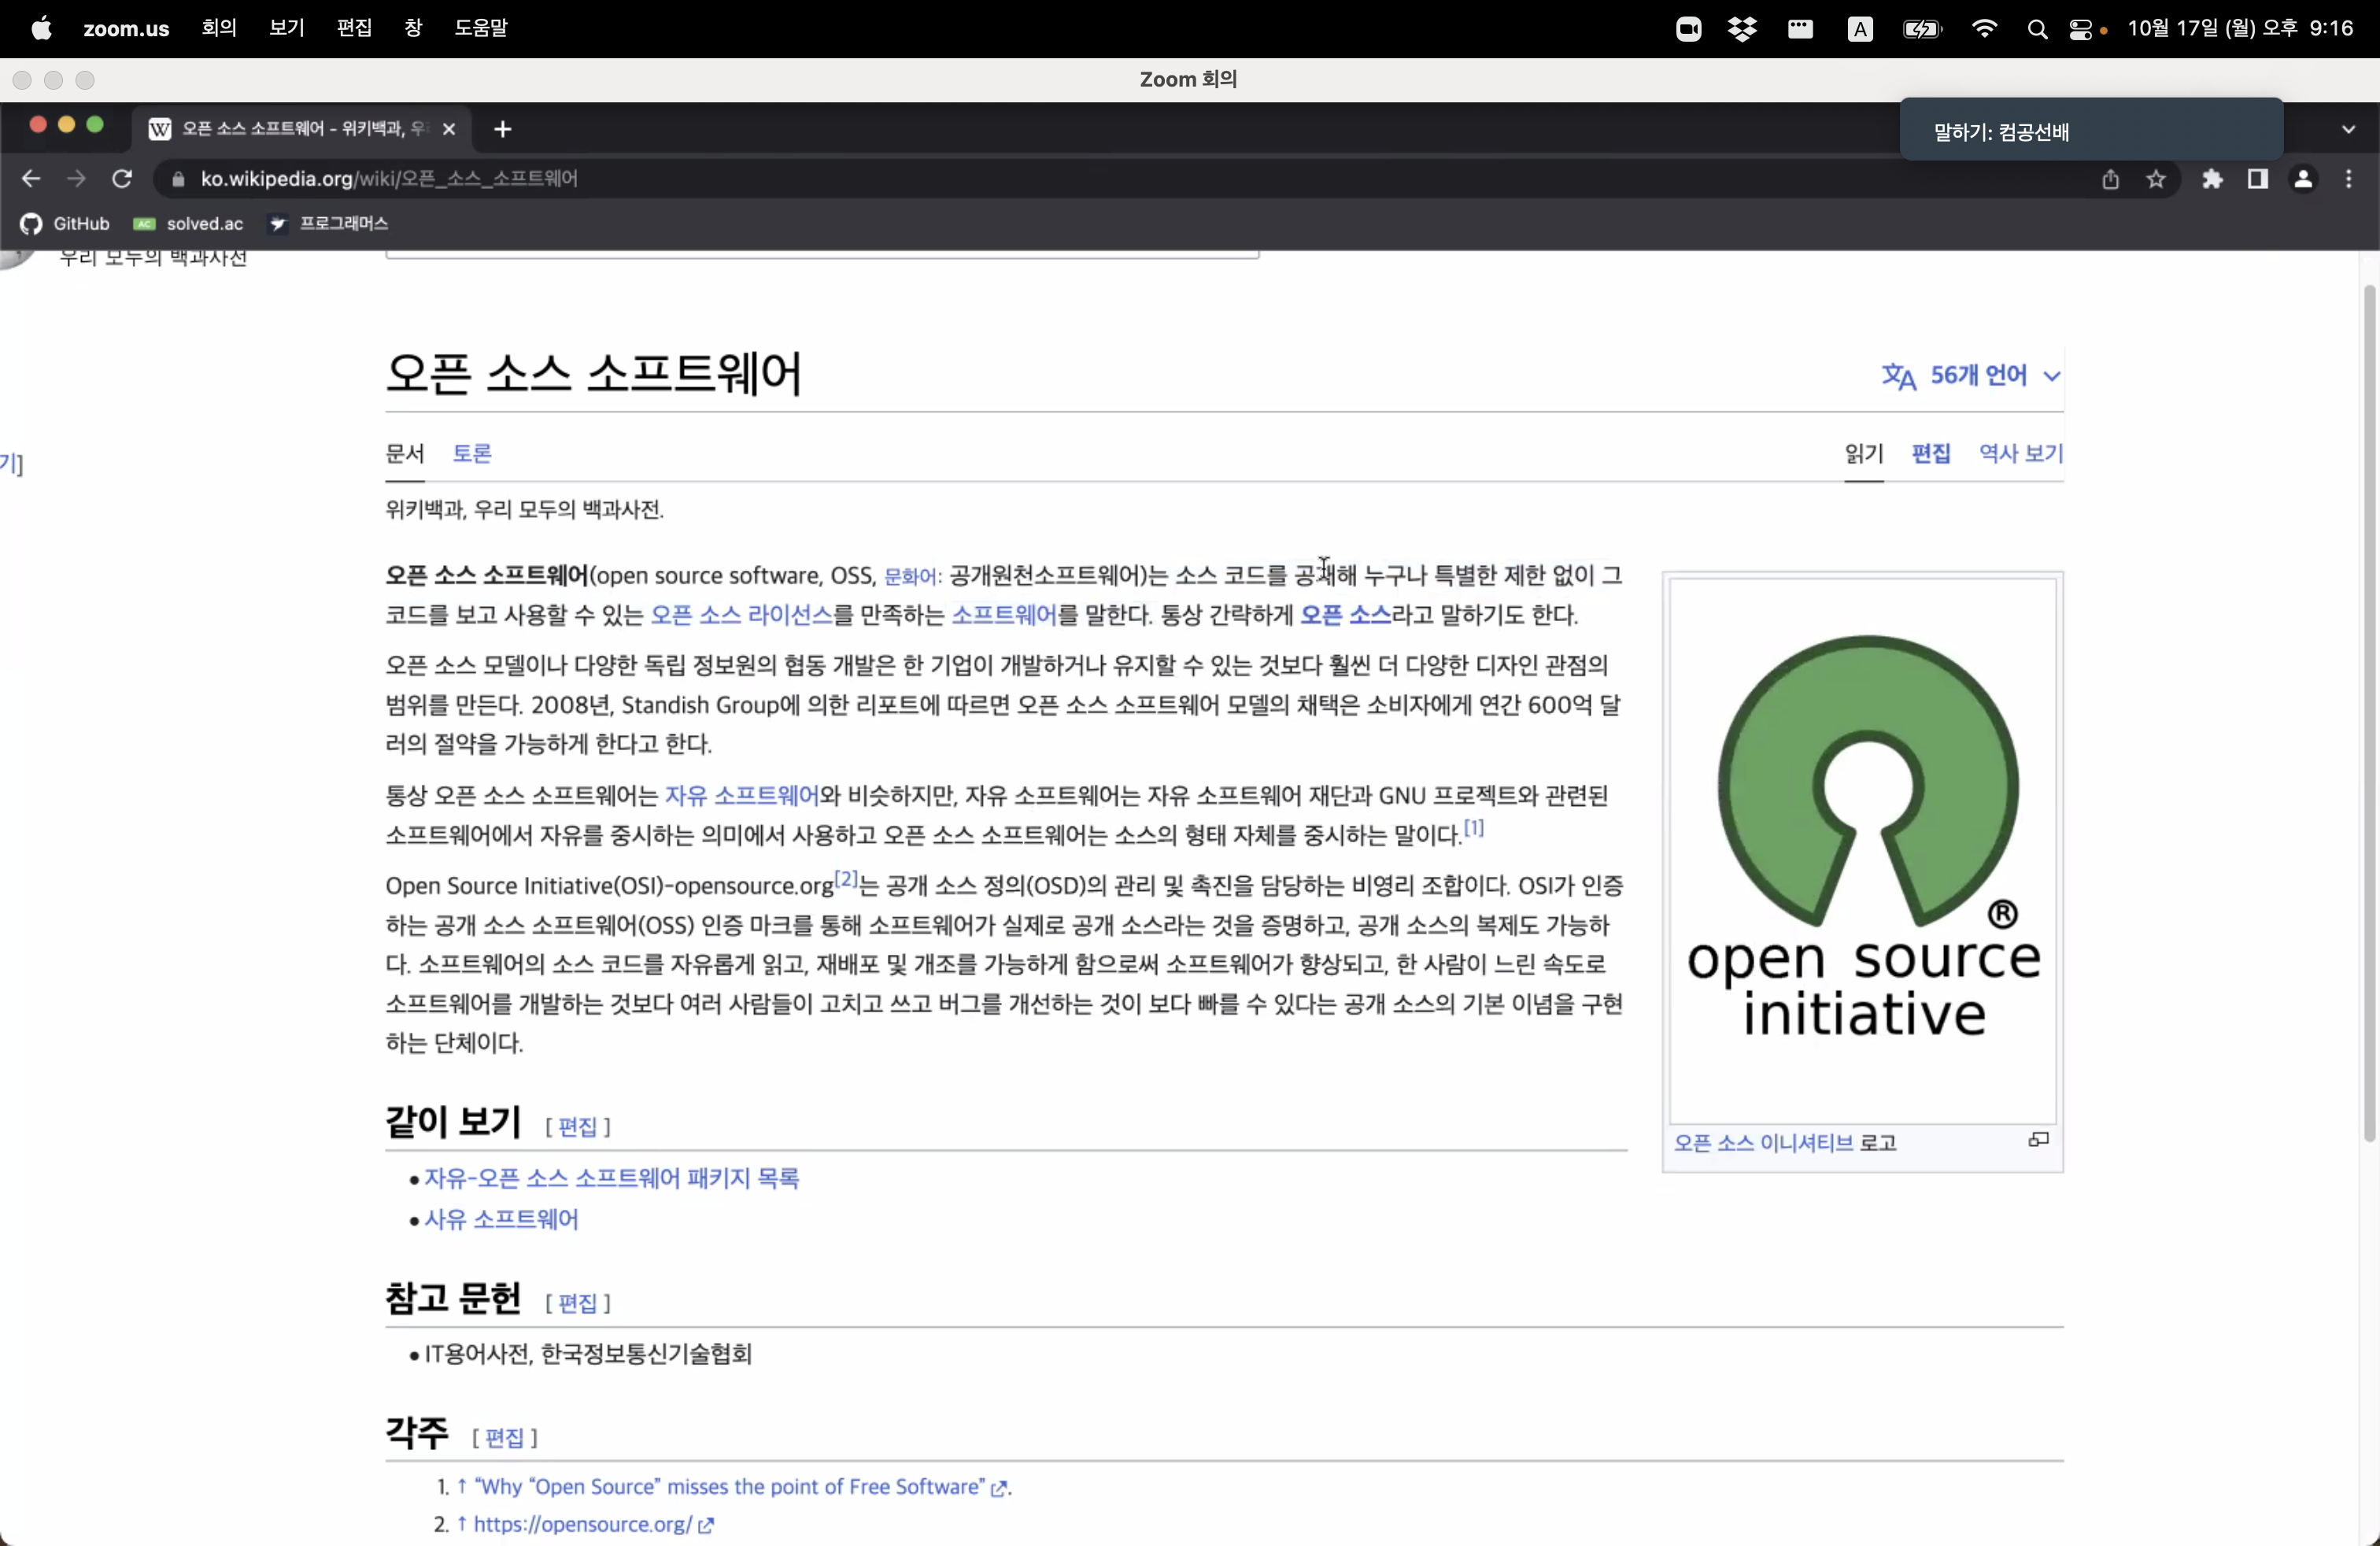The width and height of the screenshot is (2380, 1546).
Task: Follow the bold 오픈 소스 link
Action: [x=1345, y=615]
